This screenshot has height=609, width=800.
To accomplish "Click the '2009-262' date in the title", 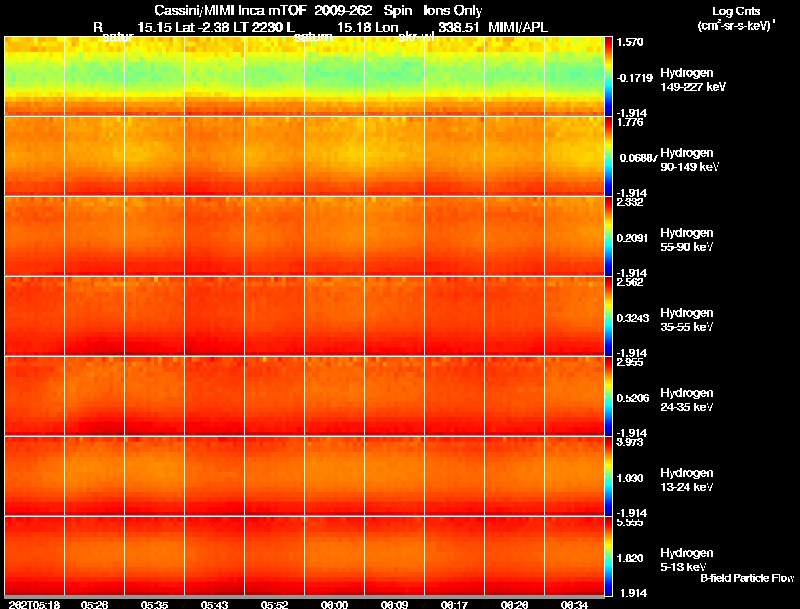I will pyautogui.click(x=343, y=11).
